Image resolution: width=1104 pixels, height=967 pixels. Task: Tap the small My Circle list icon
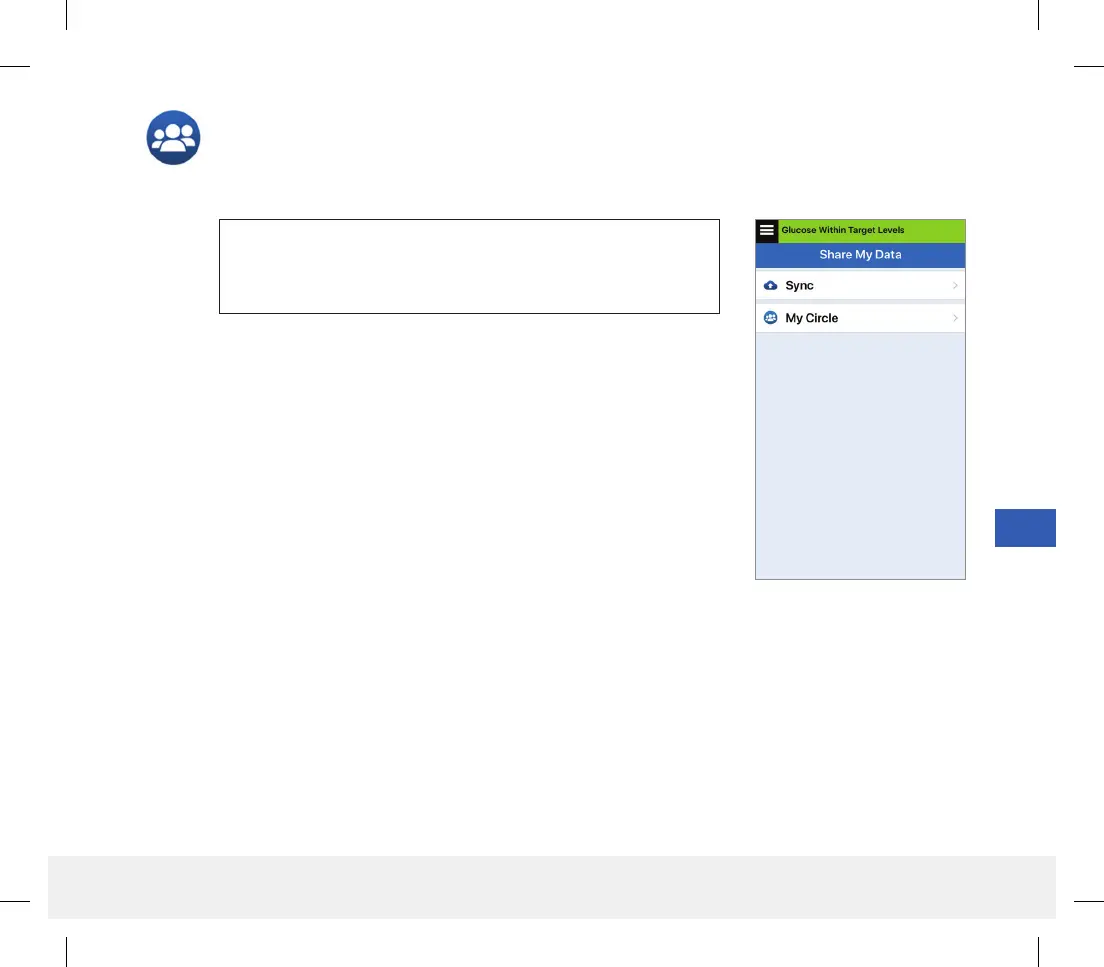770,318
